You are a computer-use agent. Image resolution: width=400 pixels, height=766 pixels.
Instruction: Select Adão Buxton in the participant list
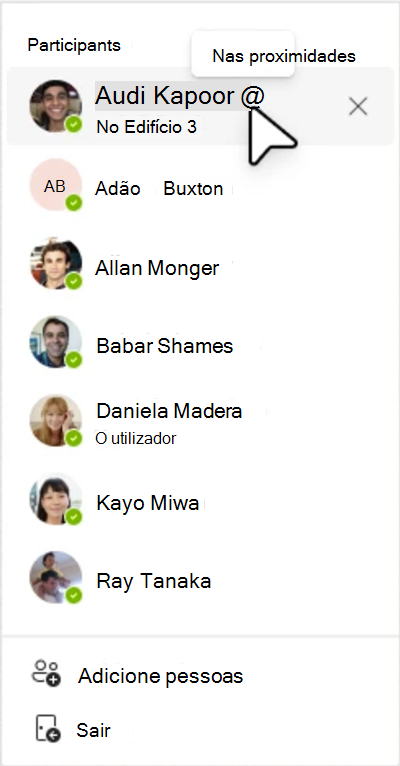[x=159, y=189]
